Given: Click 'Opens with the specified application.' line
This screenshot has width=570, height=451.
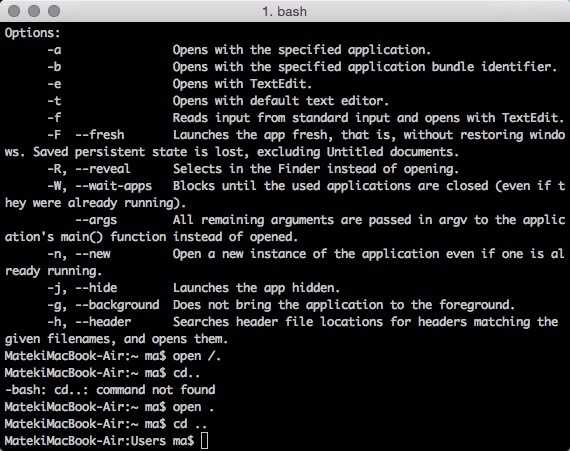Looking at the screenshot, I should coord(302,50).
